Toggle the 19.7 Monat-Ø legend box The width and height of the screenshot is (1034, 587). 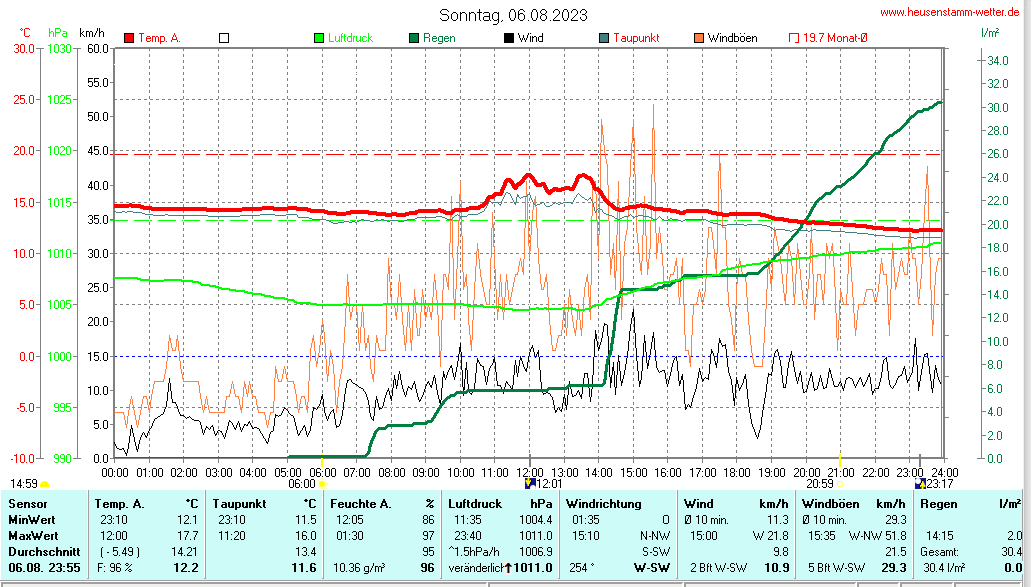[795, 38]
